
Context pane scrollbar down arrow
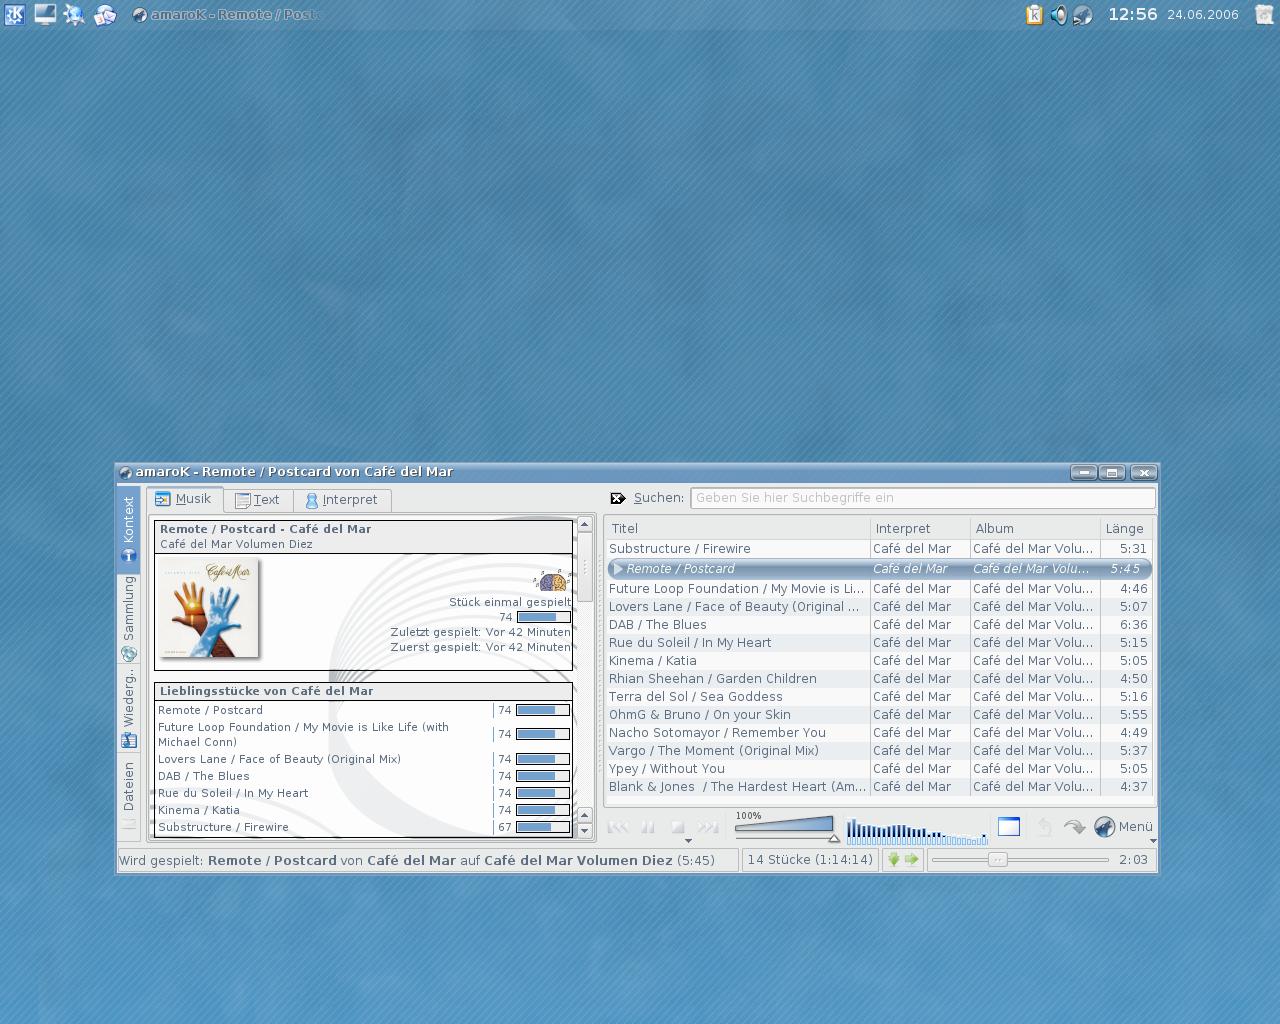tap(585, 831)
